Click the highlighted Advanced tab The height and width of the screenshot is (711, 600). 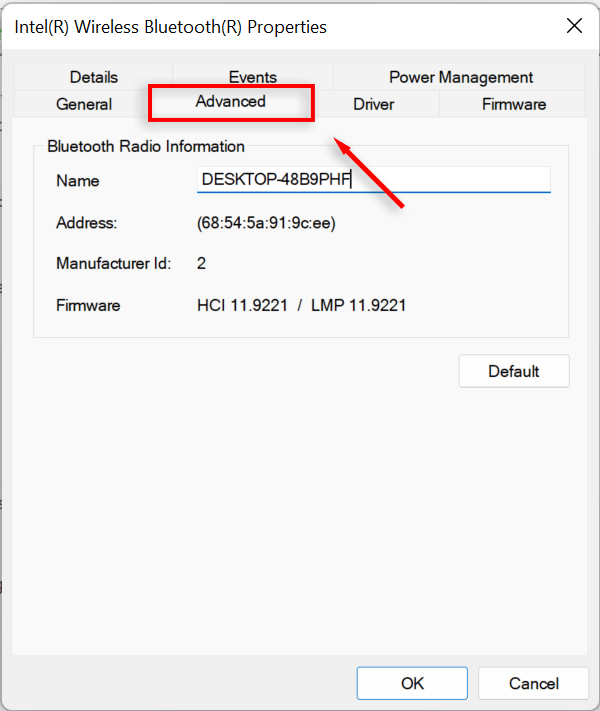231,102
